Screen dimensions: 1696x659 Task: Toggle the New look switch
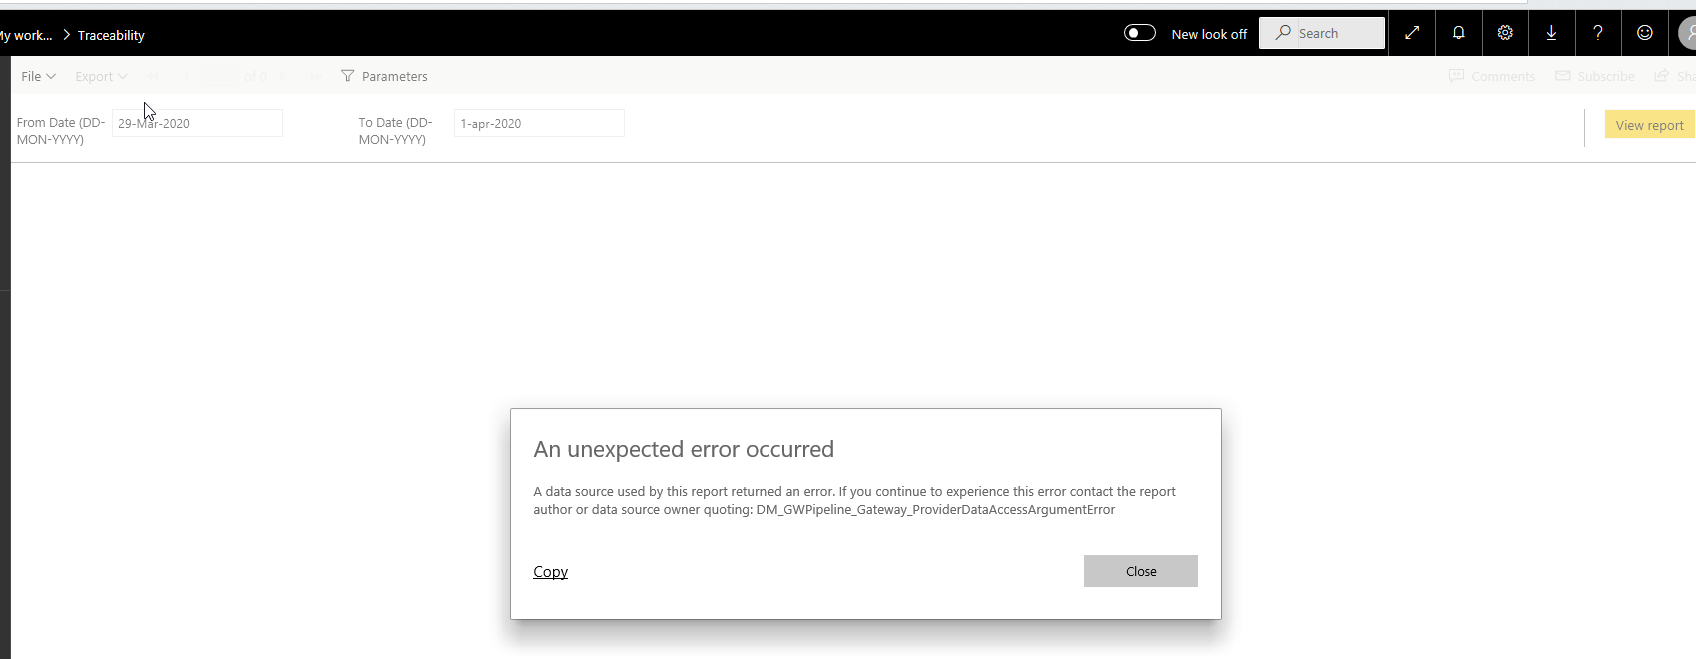[x=1139, y=33]
